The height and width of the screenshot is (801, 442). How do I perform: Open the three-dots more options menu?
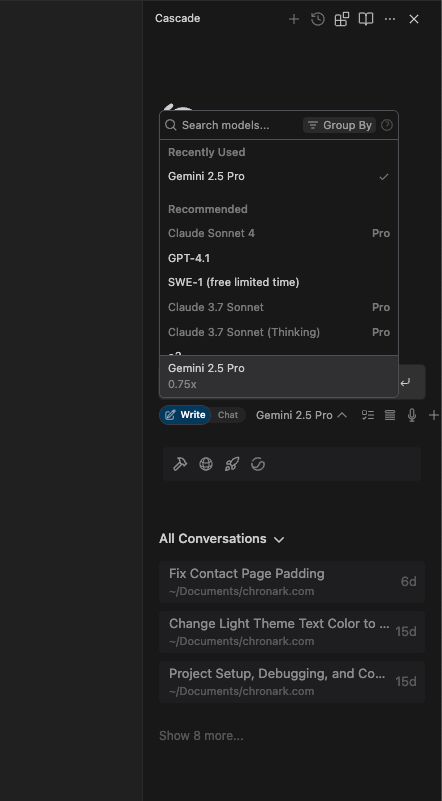pyautogui.click(x=390, y=19)
